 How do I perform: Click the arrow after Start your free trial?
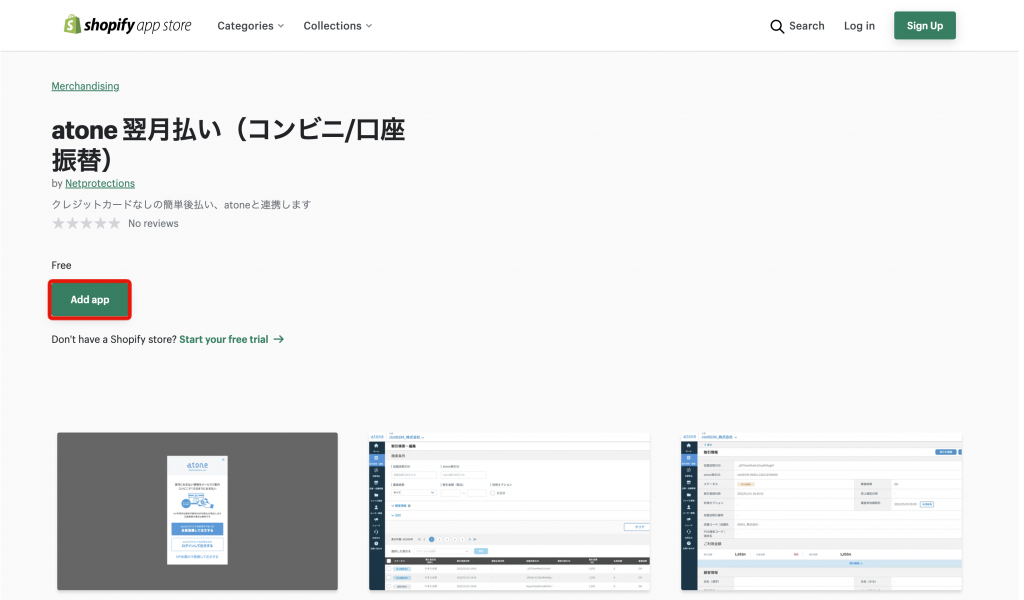click(279, 339)
